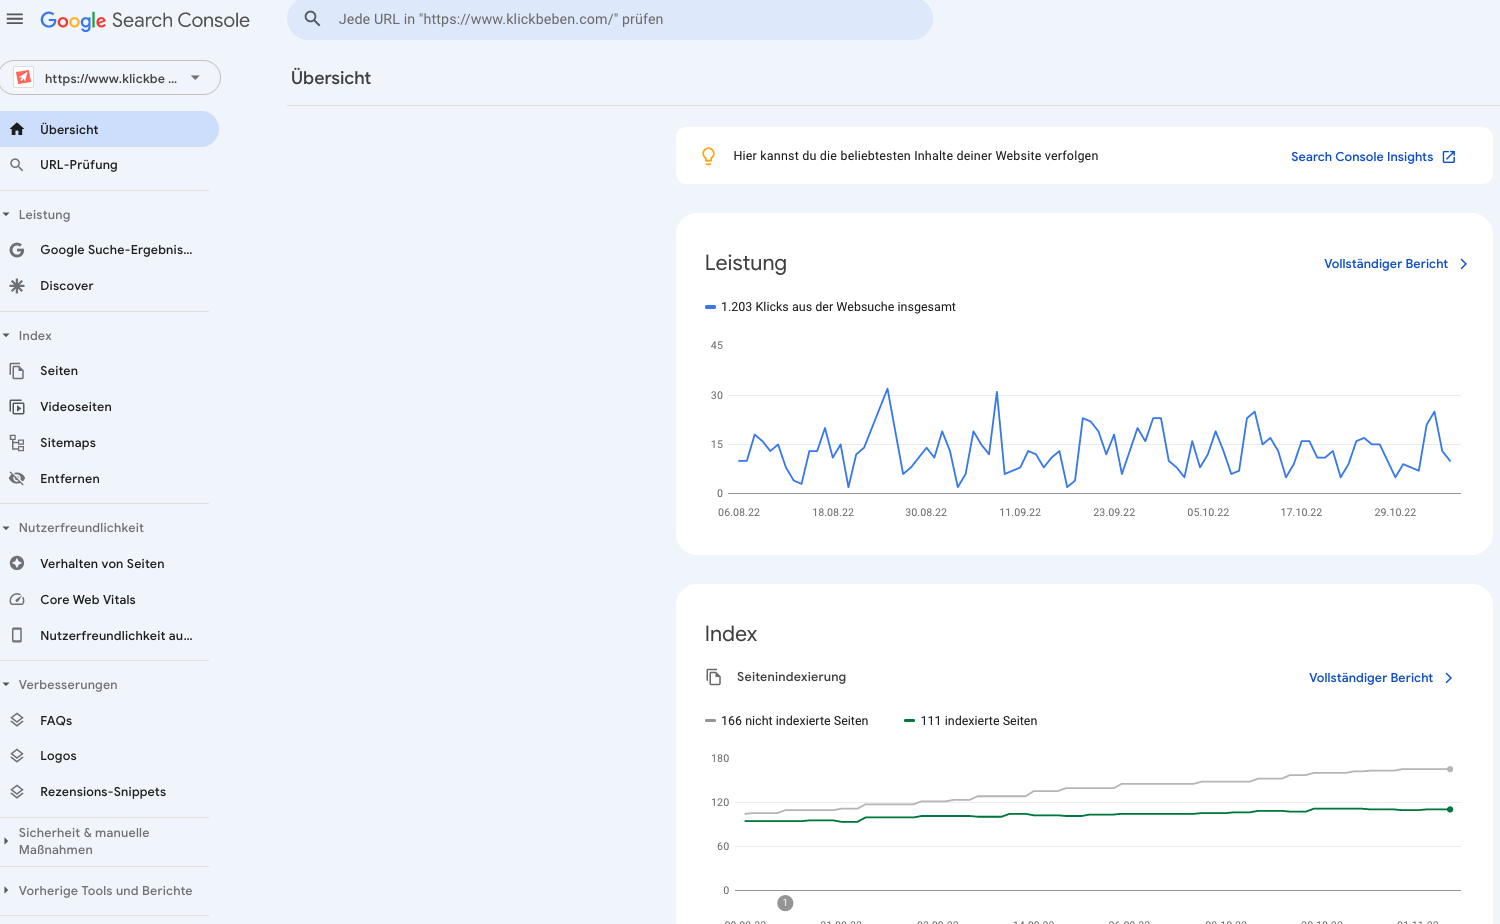Open the hamburger main menu
Viewport: 1500px width, 924px height.
pos(15,19)
